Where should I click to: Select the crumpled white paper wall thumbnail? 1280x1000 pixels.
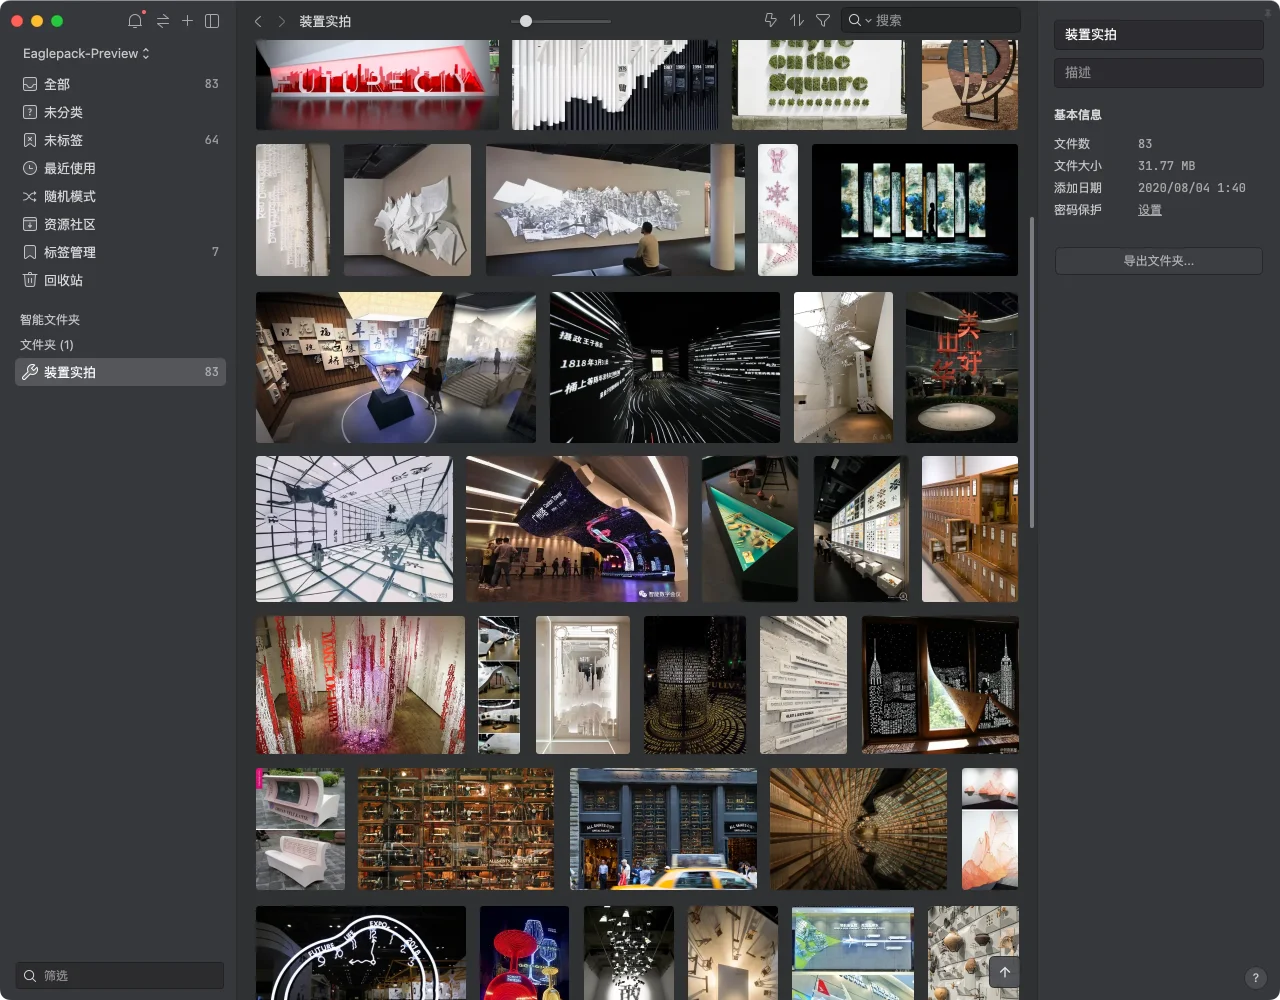[407, 210]
